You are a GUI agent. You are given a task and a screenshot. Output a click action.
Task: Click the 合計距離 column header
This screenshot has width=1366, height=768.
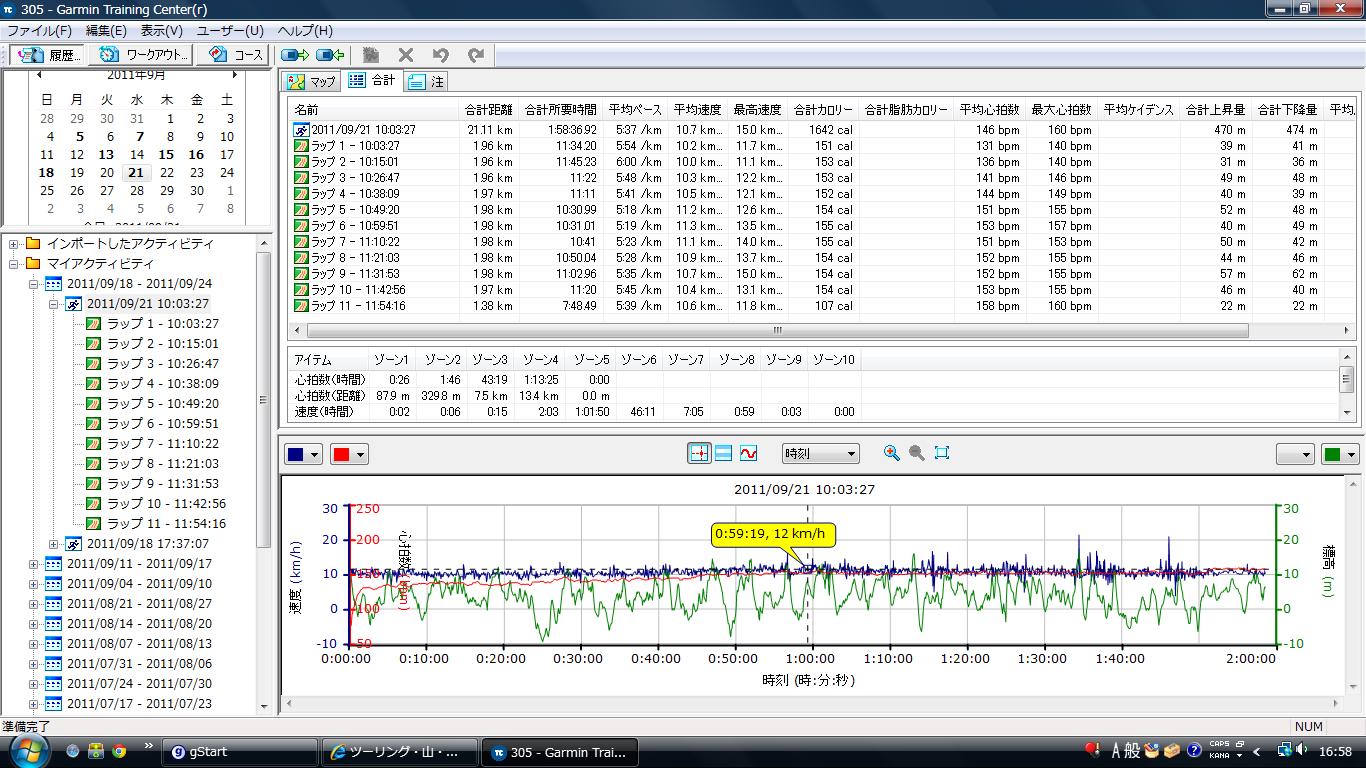tap(488, 109)
